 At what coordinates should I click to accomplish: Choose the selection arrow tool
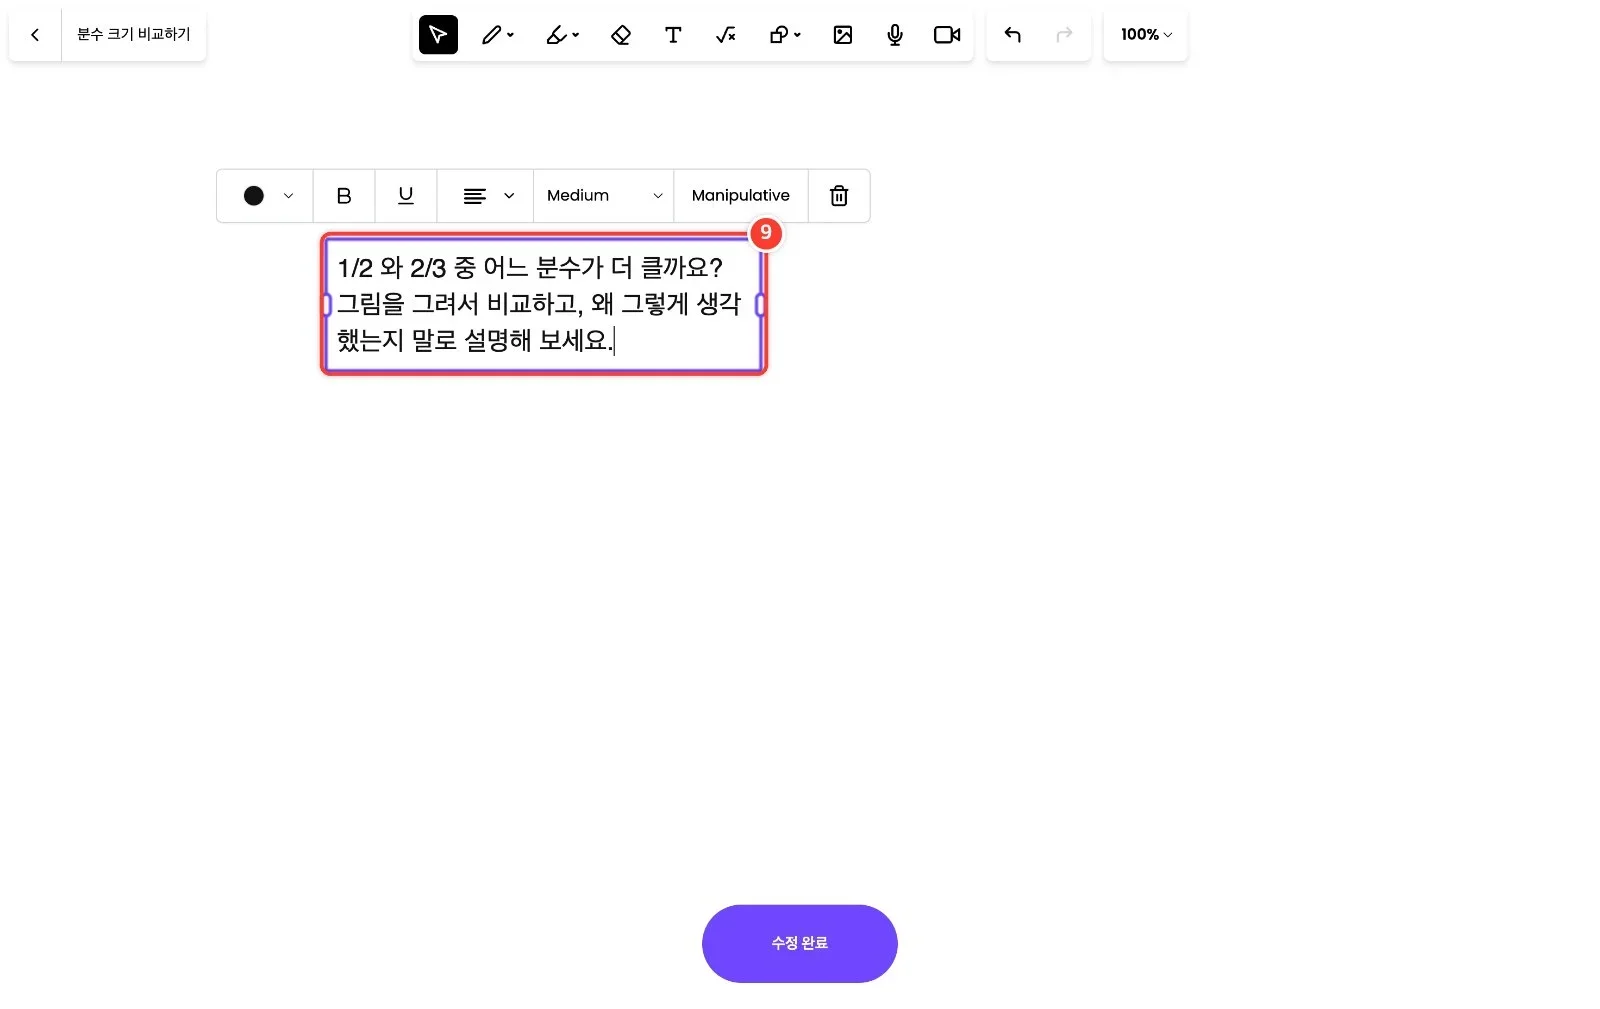pos(438,35)
